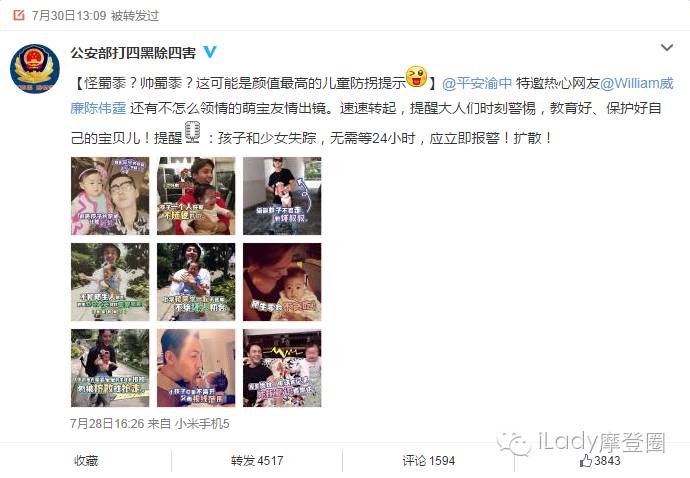Image resolution: width=690 pixels, height=478 pixels.
Task: Open the police badge profile avatar
Action: (x=35, y=69)
